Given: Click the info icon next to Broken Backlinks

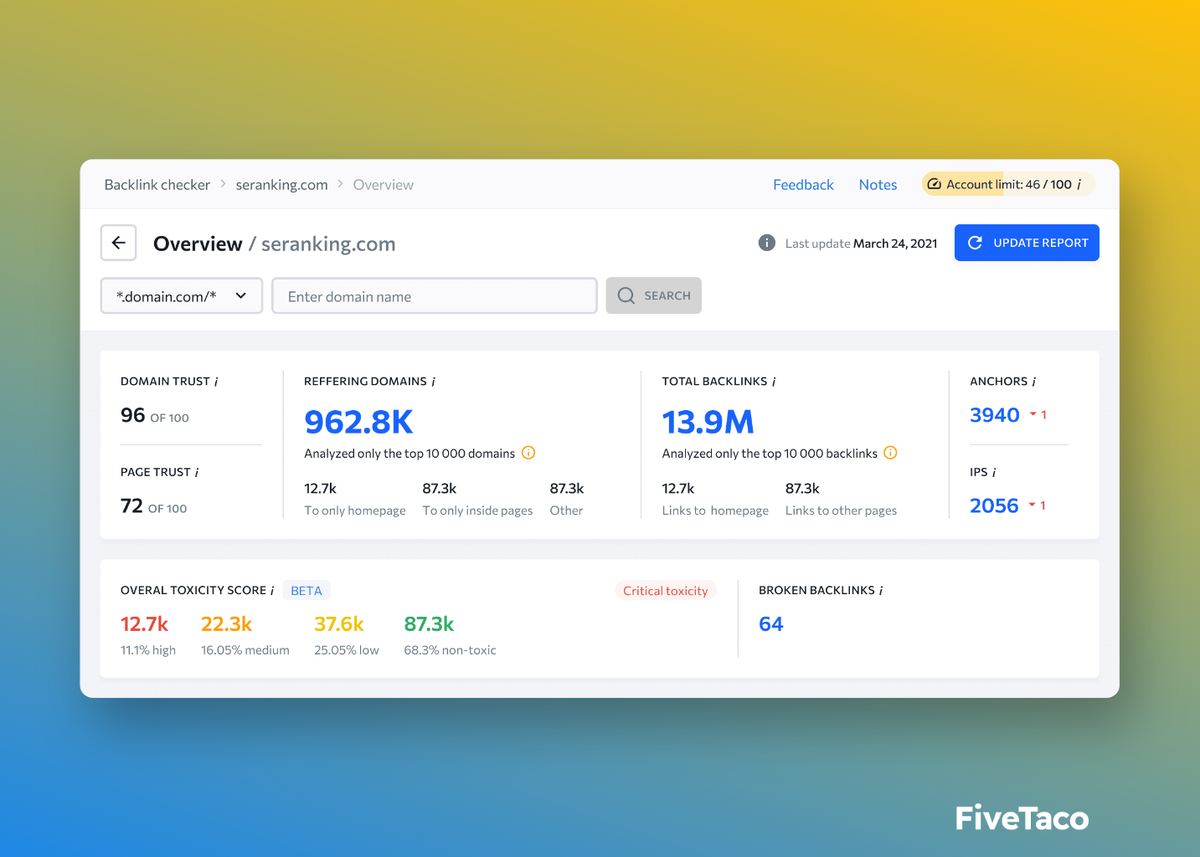Looking at the screenshot, I should pos(880,591).
